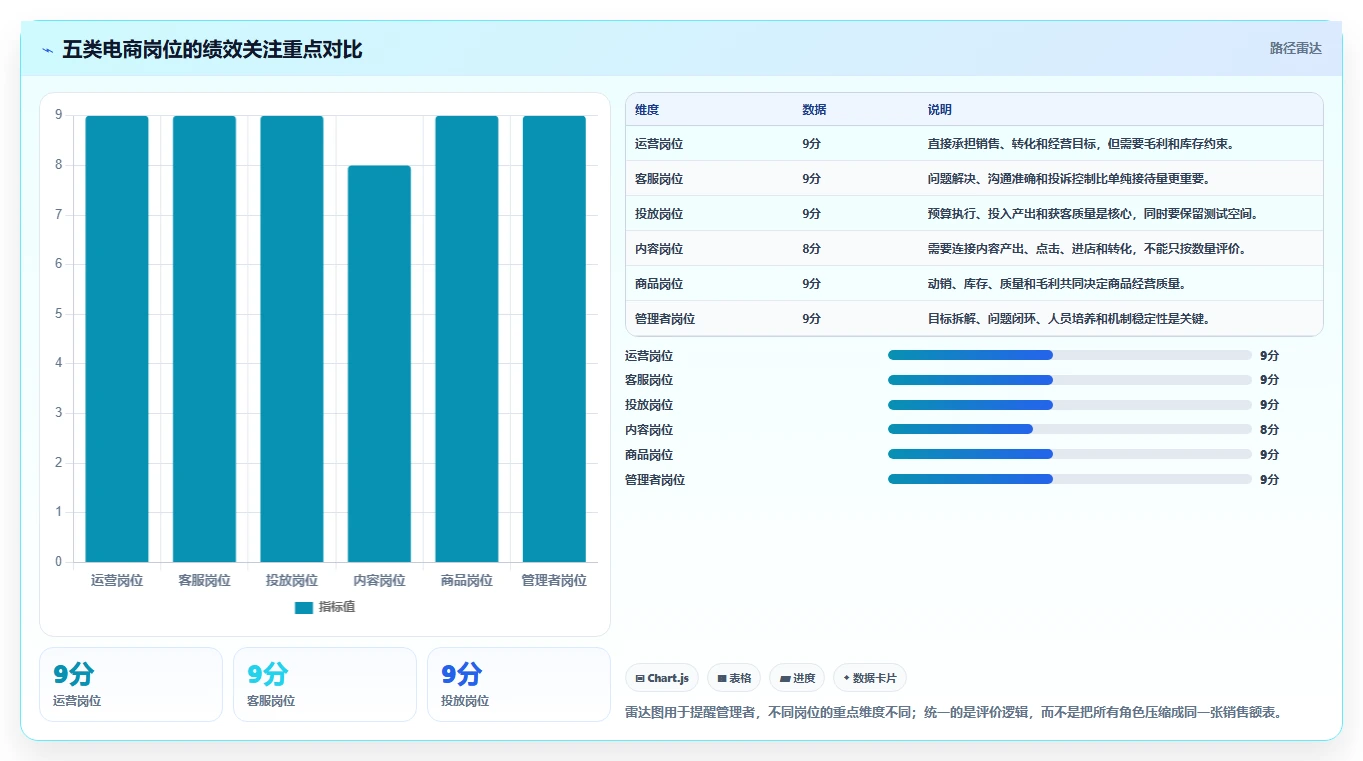Select the 数据卡片 tag chip

tap(870, 678)
